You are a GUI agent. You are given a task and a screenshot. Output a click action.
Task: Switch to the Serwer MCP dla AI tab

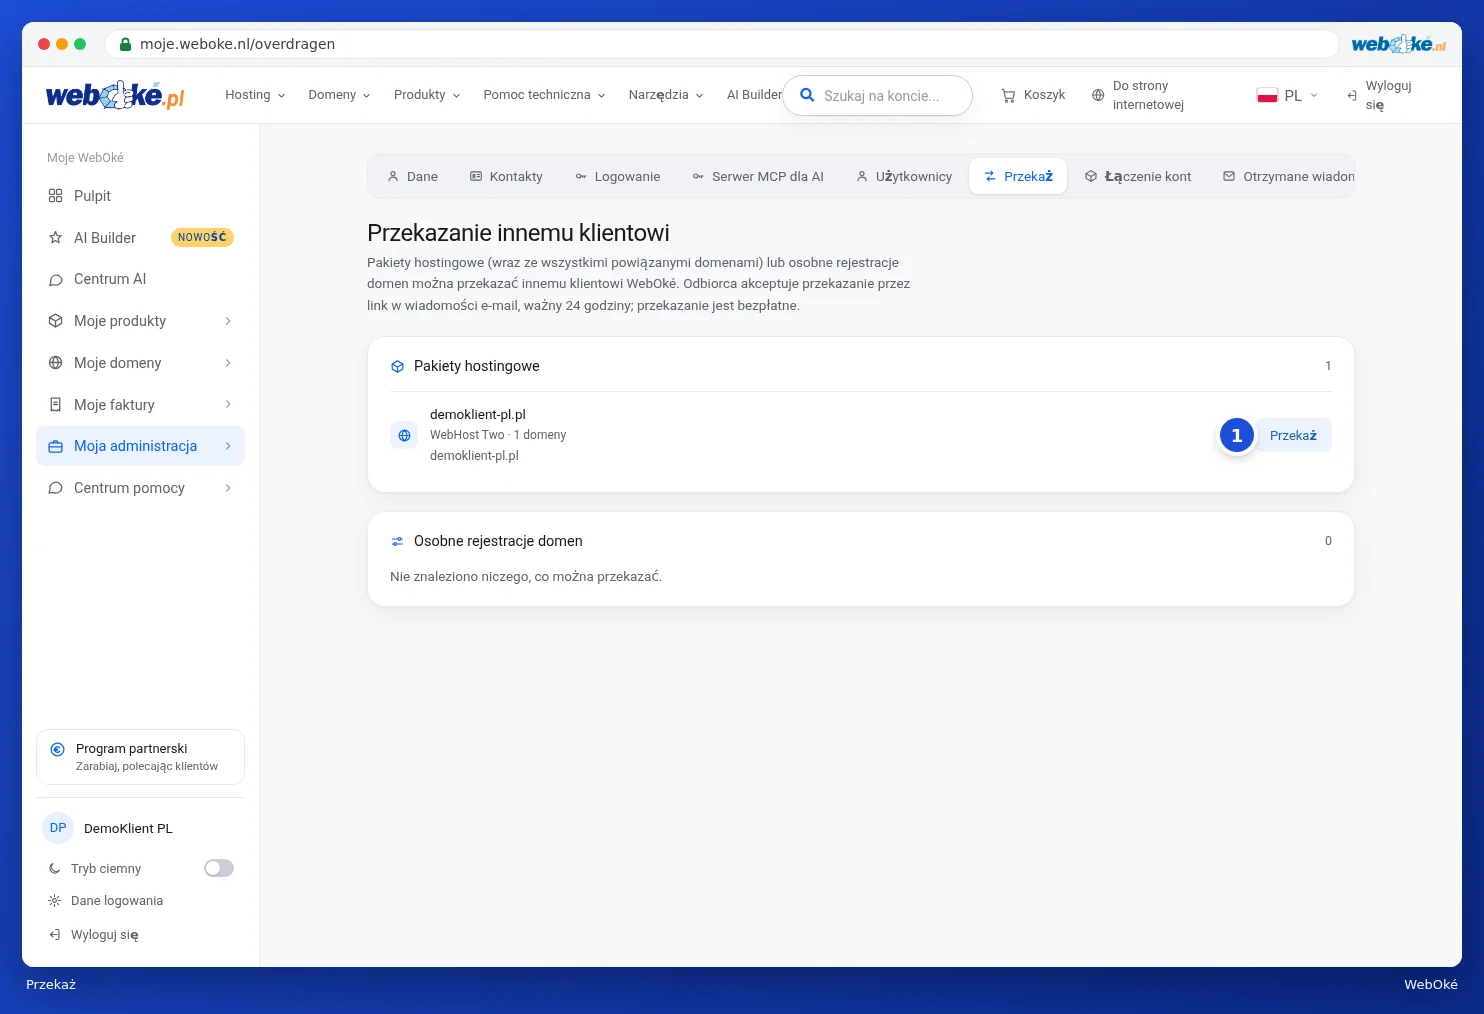click(758, 176)
